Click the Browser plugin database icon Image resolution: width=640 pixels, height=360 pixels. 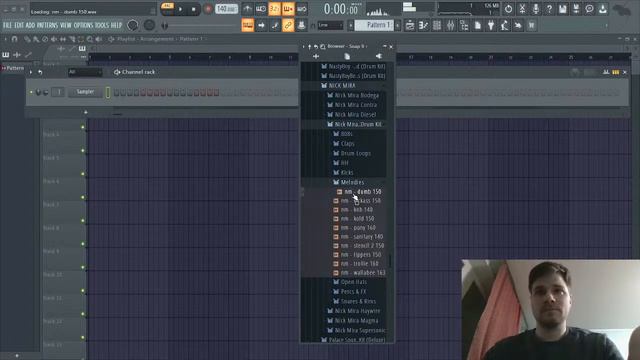379,56
